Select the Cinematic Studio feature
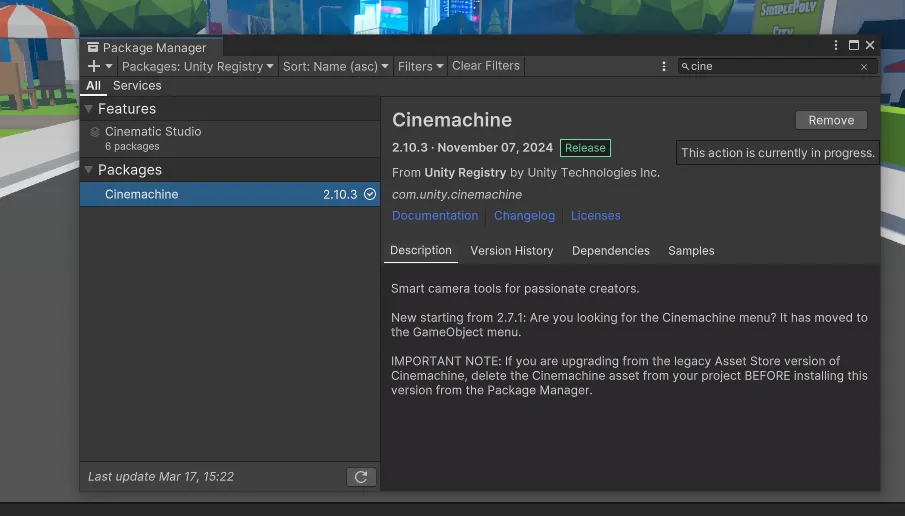This screenshot has height=516, width=905. (230, 139)
